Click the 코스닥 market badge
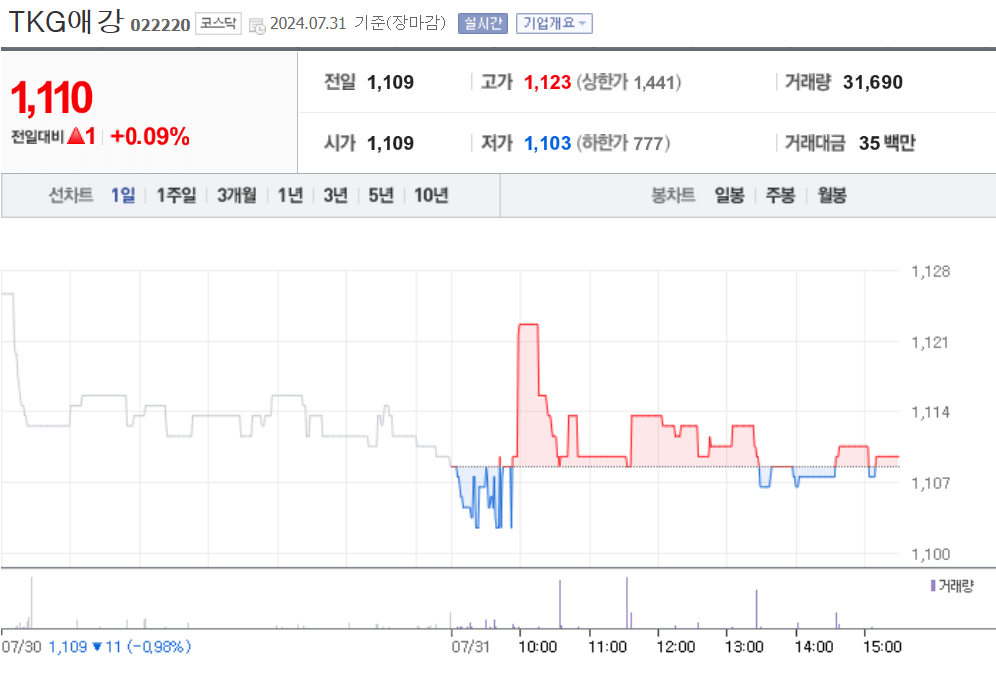996x682 pixels. pos(218,23)
